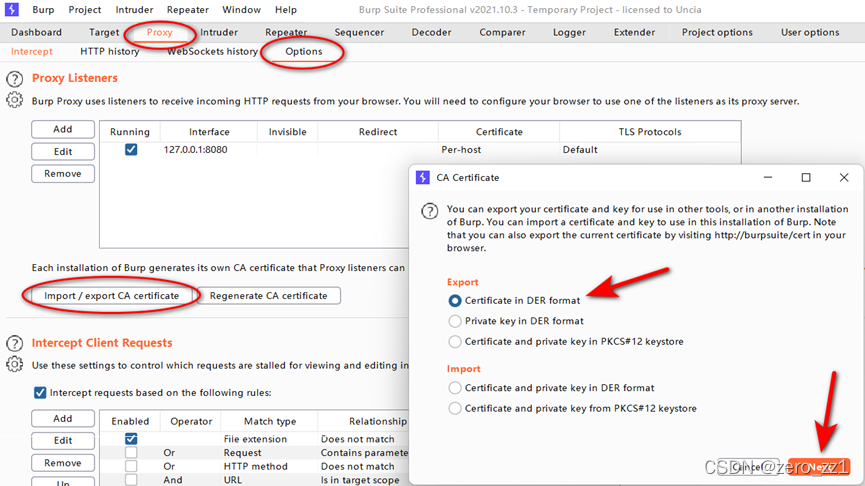Click Remove under Proxy Listeners
This screenshot has width=865, height=486.
click(63, 173)
